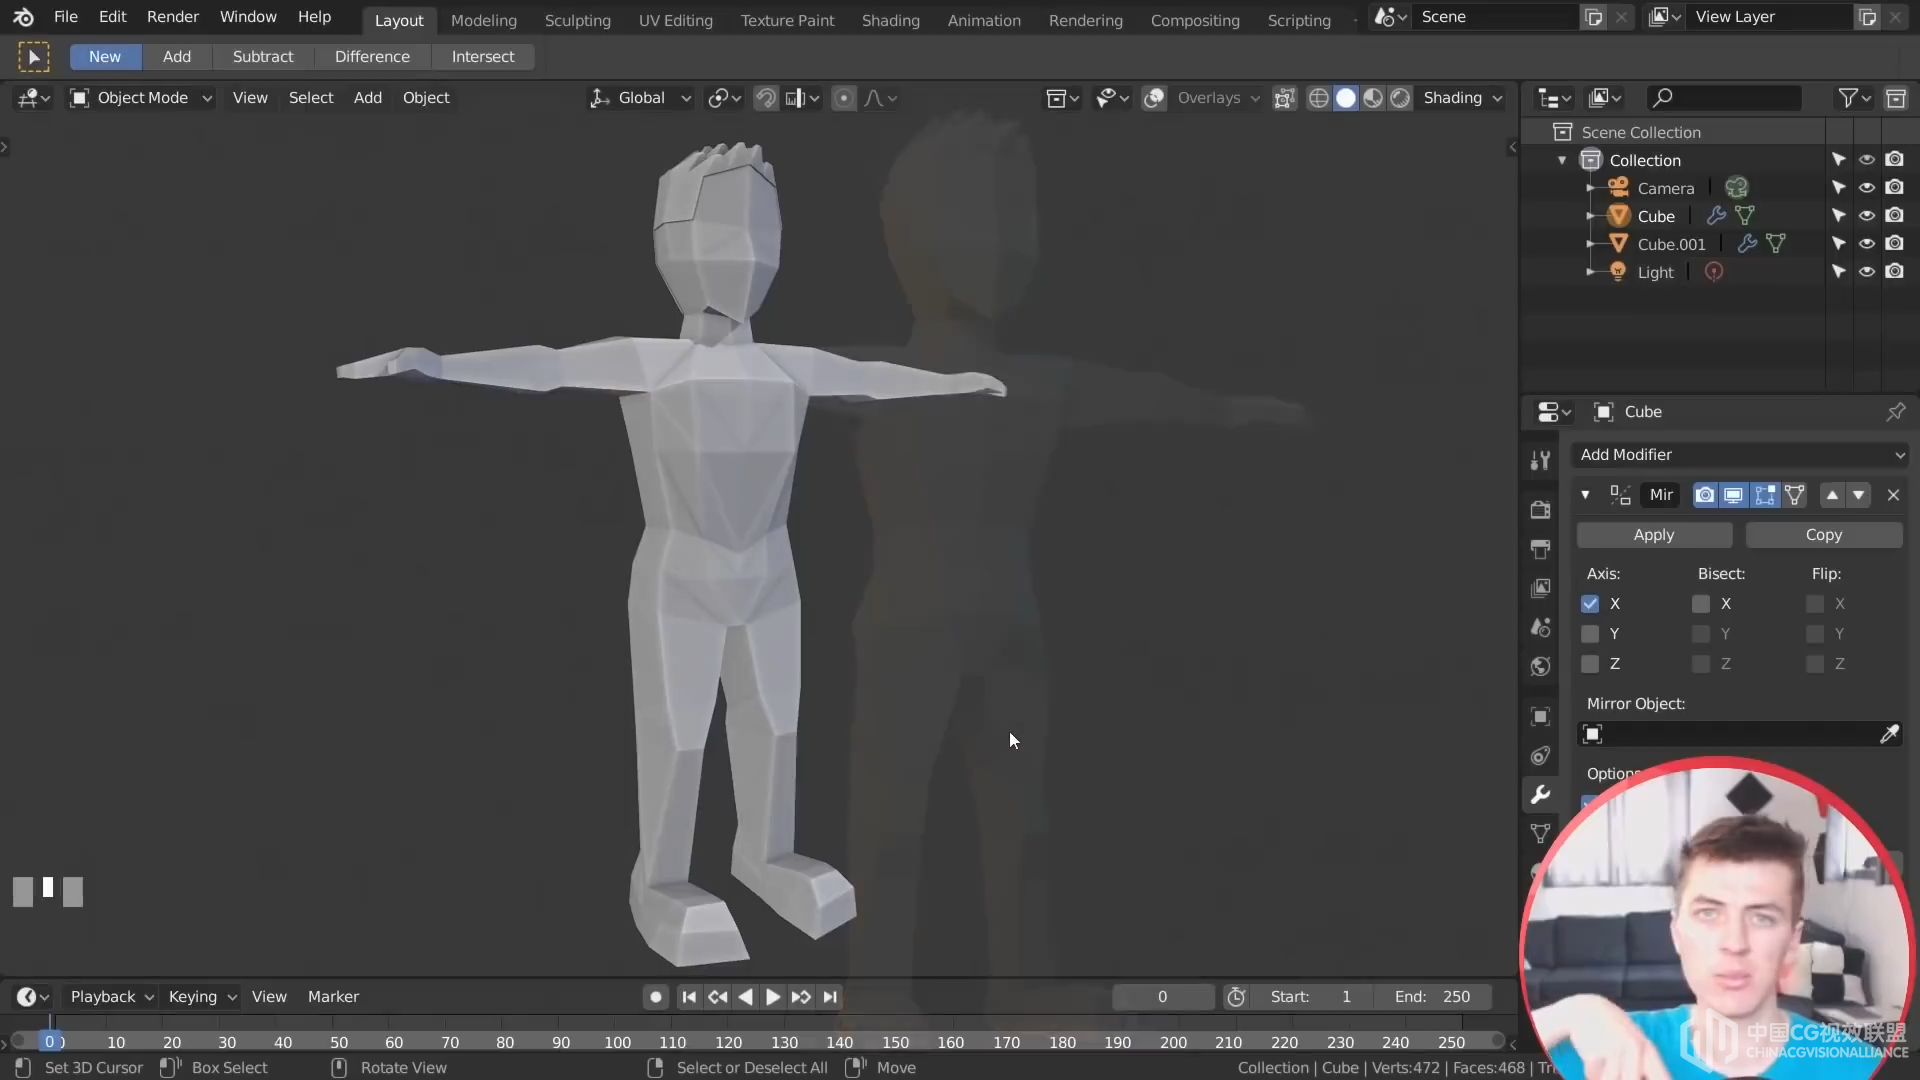Select Intersect selection mode
1920x1080 pixels.
(483, 57)
